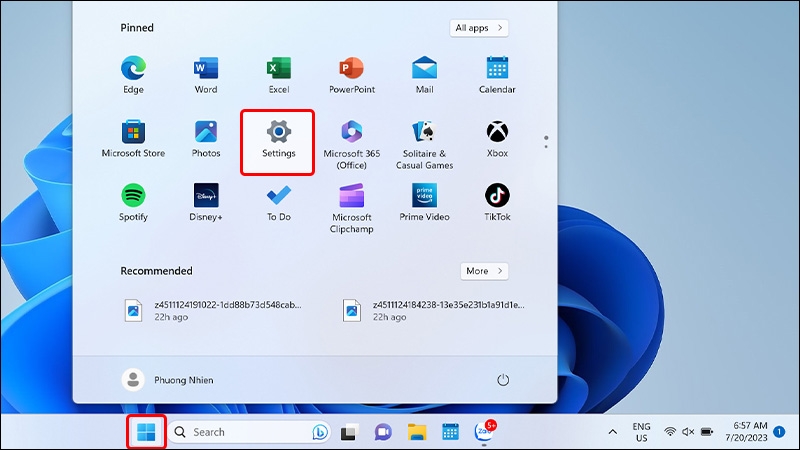Open recommended file z4511124191022
Image resolution: width=800 pixels, height=450 pixels.
click(x=213, y=310)
